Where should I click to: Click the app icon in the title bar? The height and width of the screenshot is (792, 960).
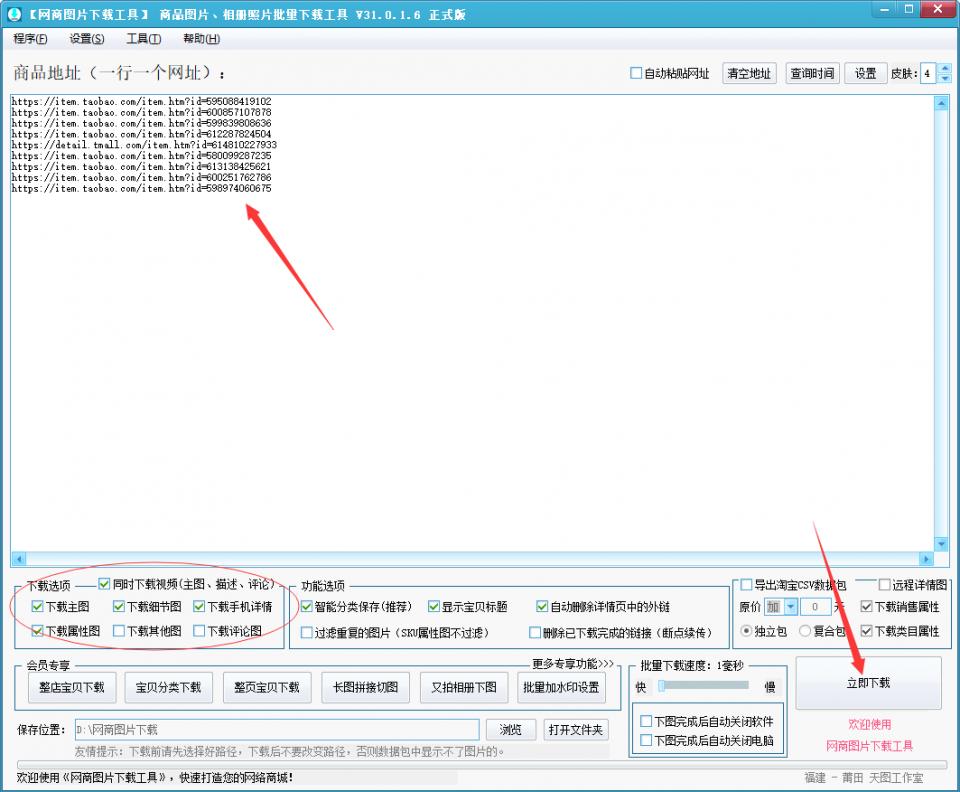[x=14, y=13]
